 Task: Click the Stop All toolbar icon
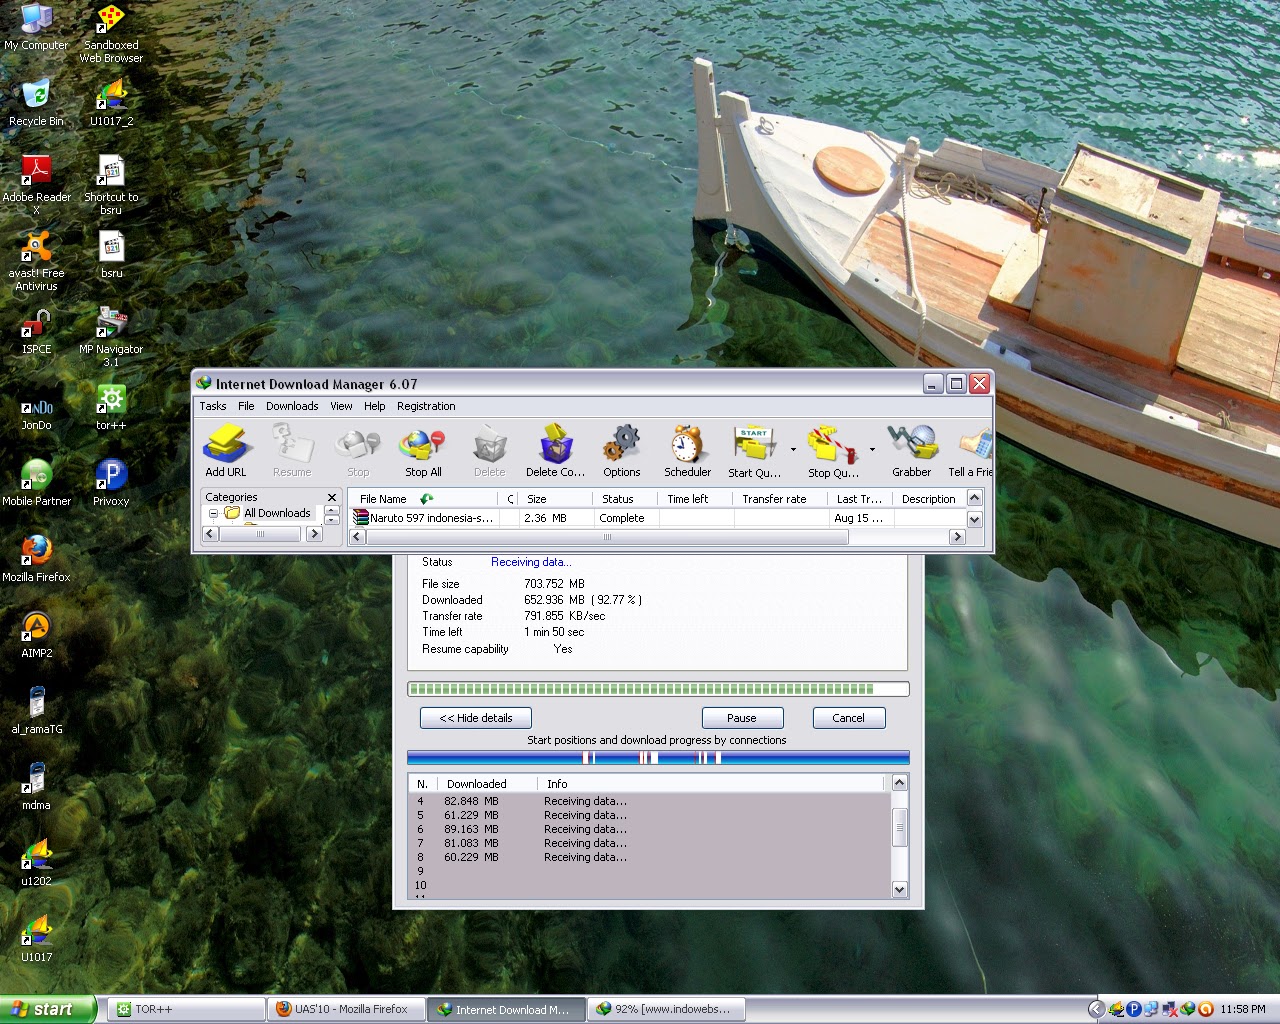(x=423, y=451)
